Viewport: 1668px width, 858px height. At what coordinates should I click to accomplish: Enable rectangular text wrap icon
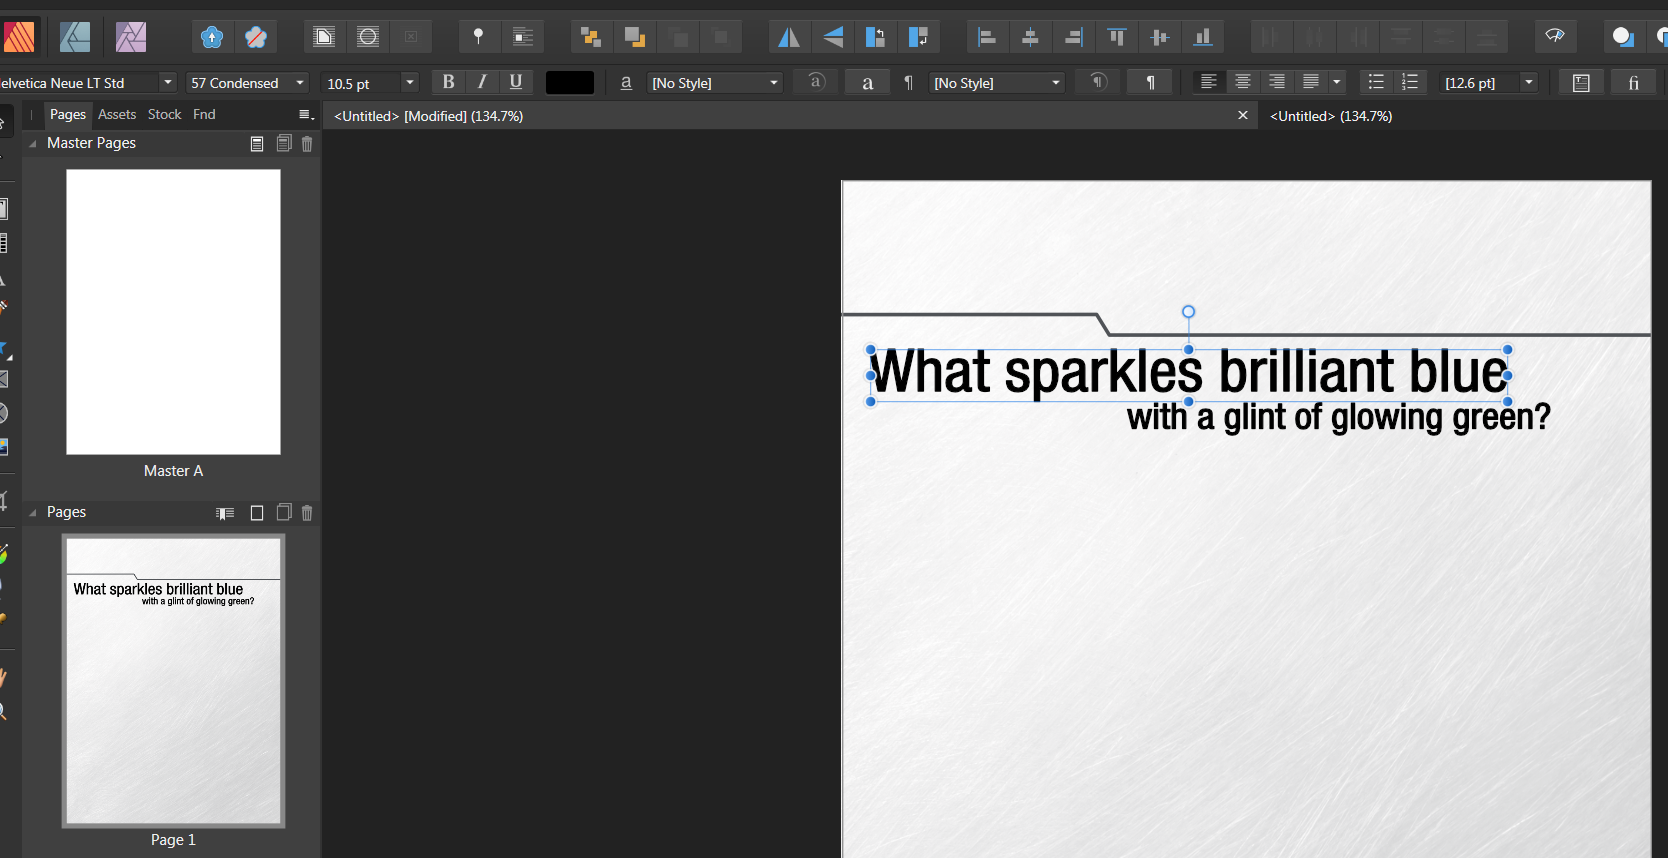pos(324,37)
